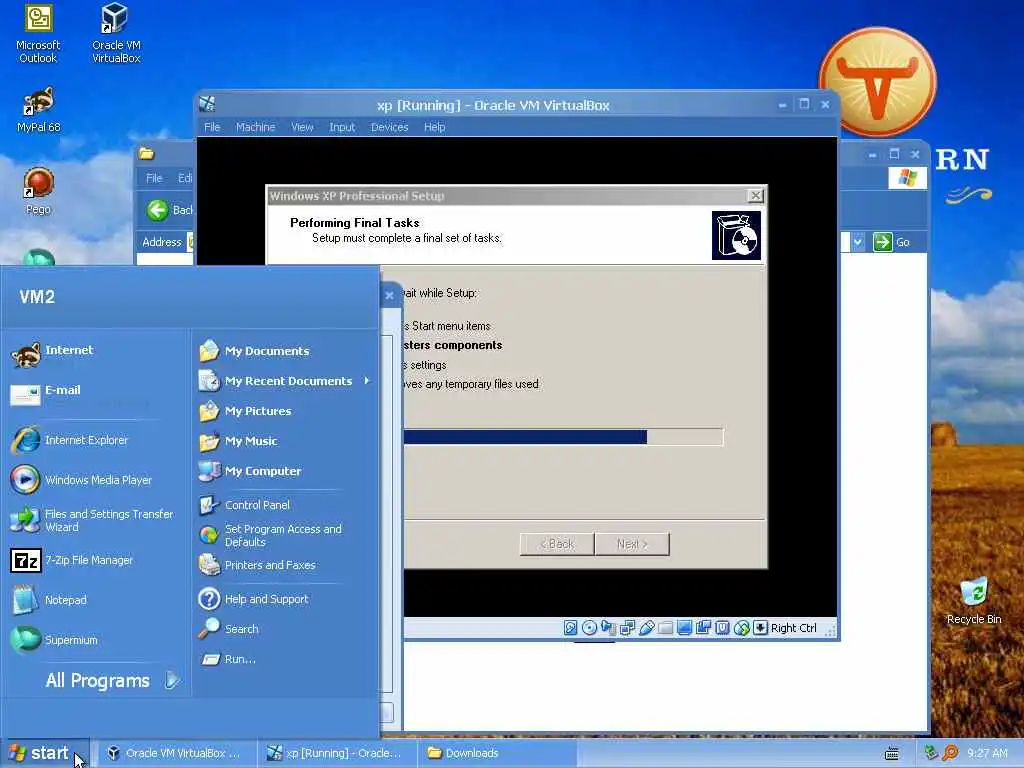Viewport: 1024px width, 768px height.
Task: Open the File menu in the Explorer window
Action: pos(154,178)
